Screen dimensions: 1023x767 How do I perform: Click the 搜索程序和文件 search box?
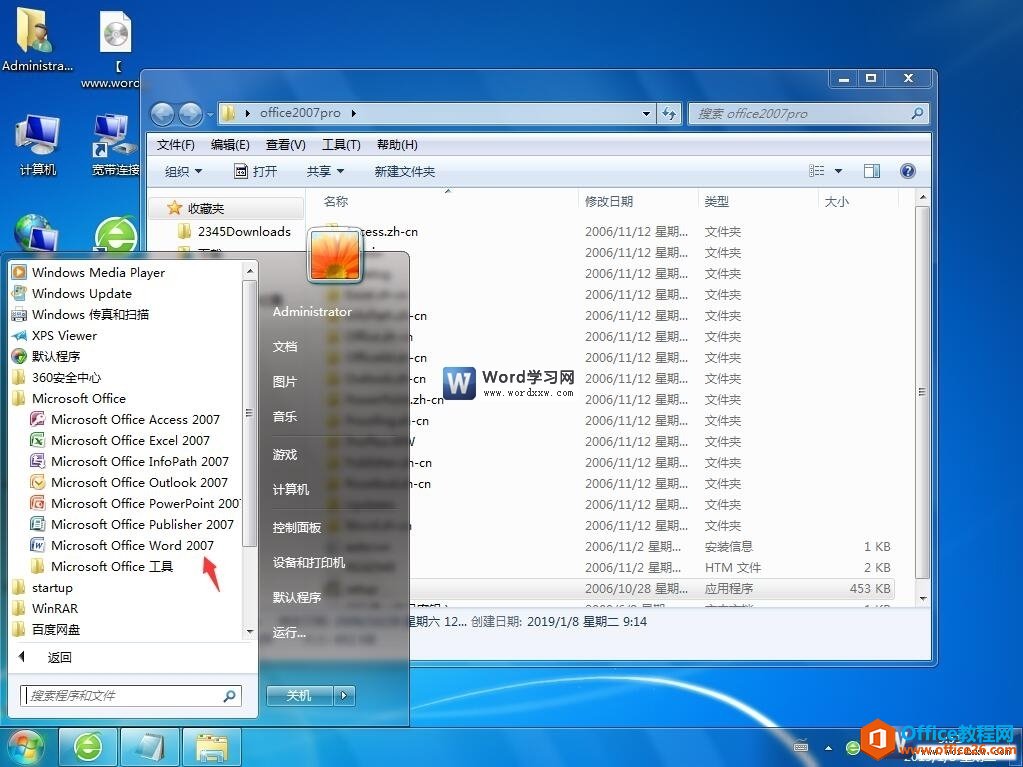[131, 696]
